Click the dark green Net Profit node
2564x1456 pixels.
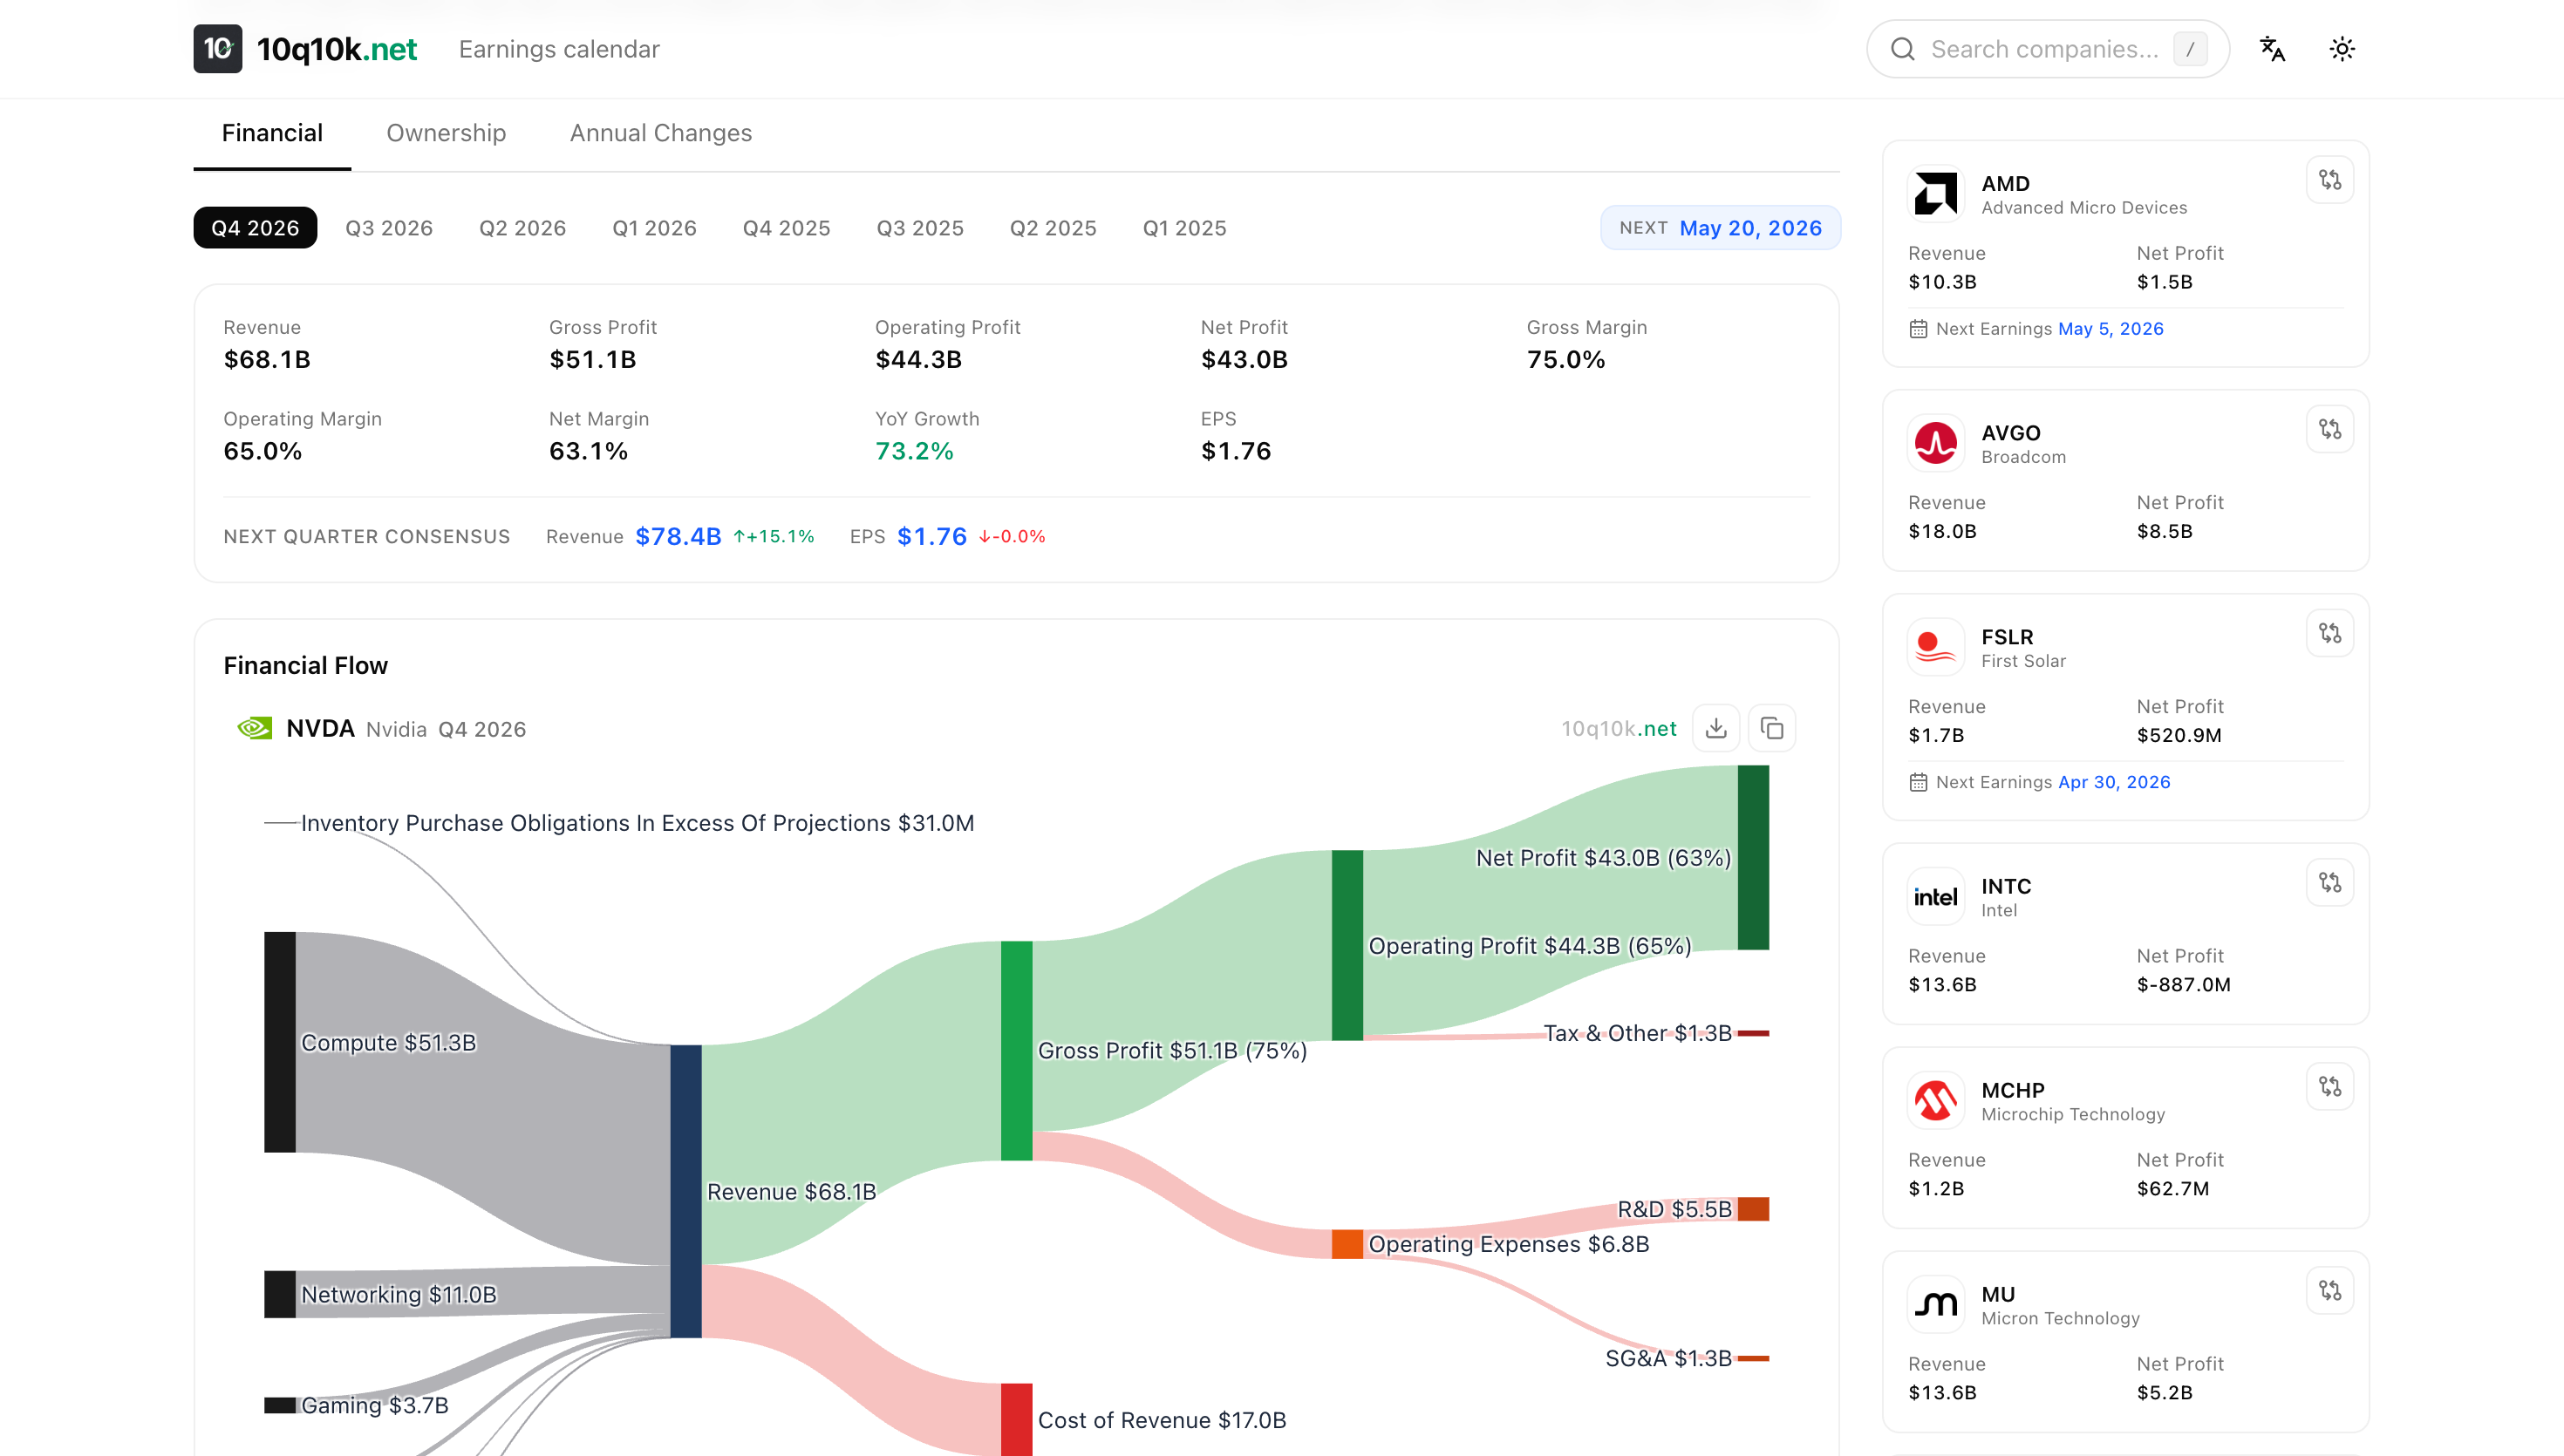[1752, 857]
